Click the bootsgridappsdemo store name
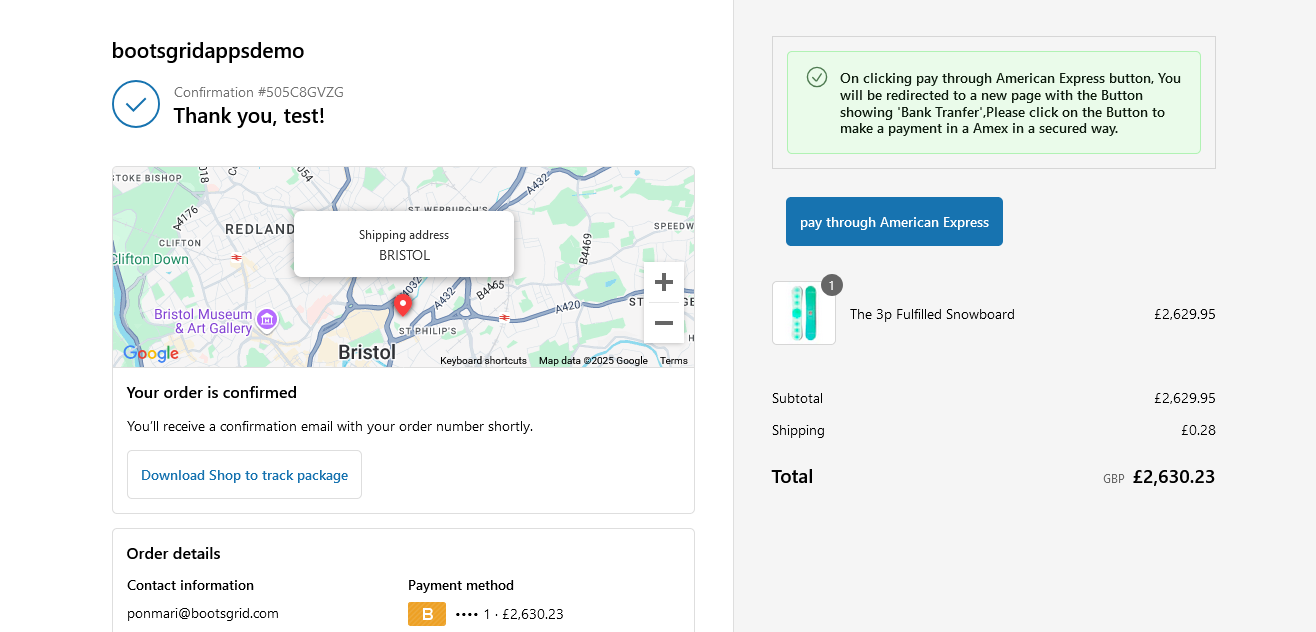 click(208, 50)
